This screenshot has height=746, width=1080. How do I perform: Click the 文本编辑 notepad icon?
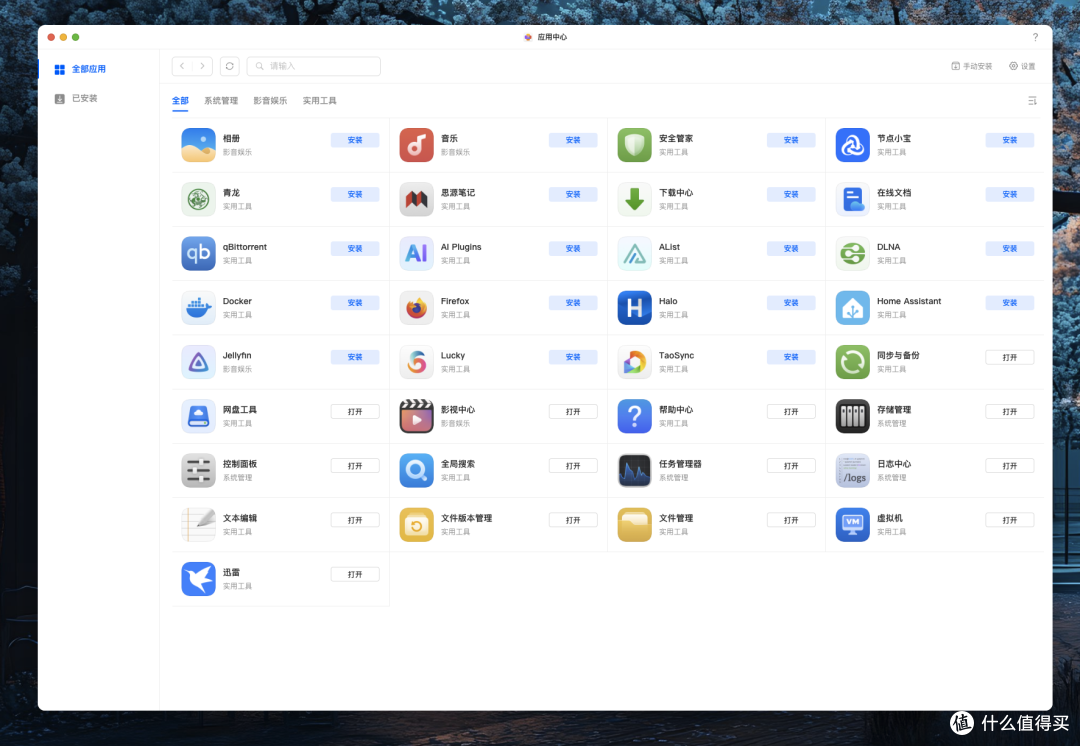(198, 525)
